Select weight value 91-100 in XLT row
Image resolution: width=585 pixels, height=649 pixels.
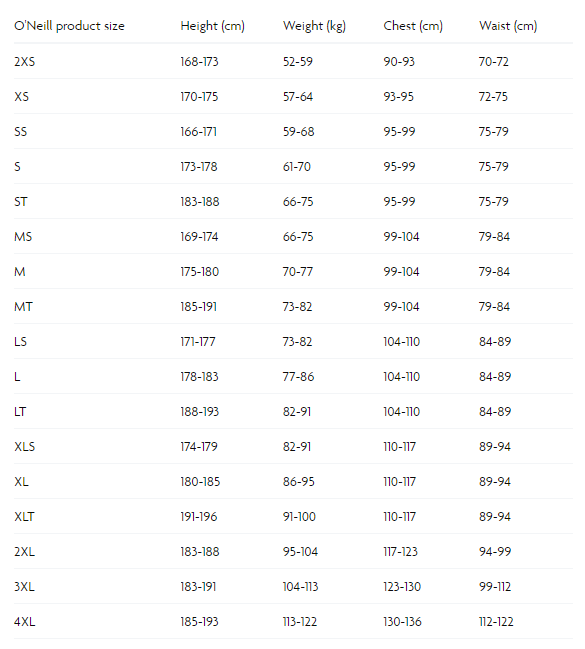point(299,517)
